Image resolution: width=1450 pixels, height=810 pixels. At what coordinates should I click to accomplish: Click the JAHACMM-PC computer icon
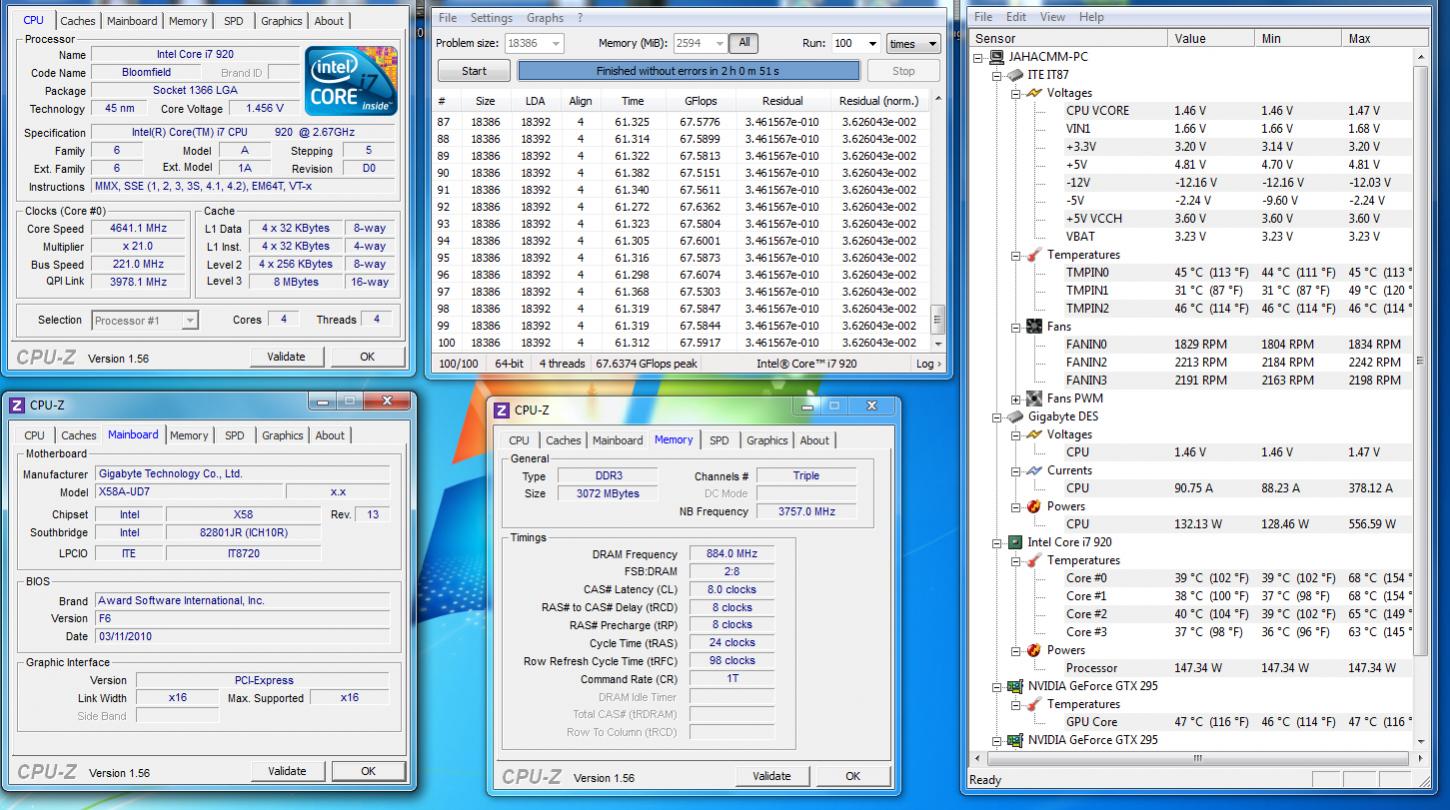tap(997, 57)
